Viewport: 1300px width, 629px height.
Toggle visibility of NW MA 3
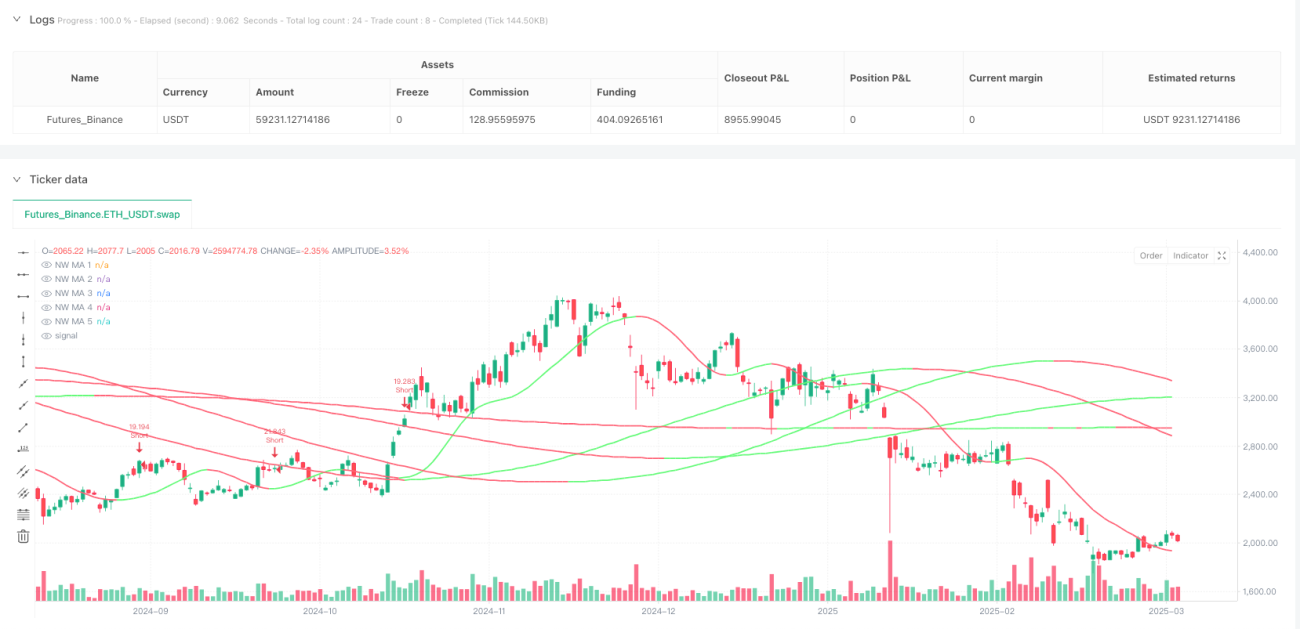(x=46, y=293)
